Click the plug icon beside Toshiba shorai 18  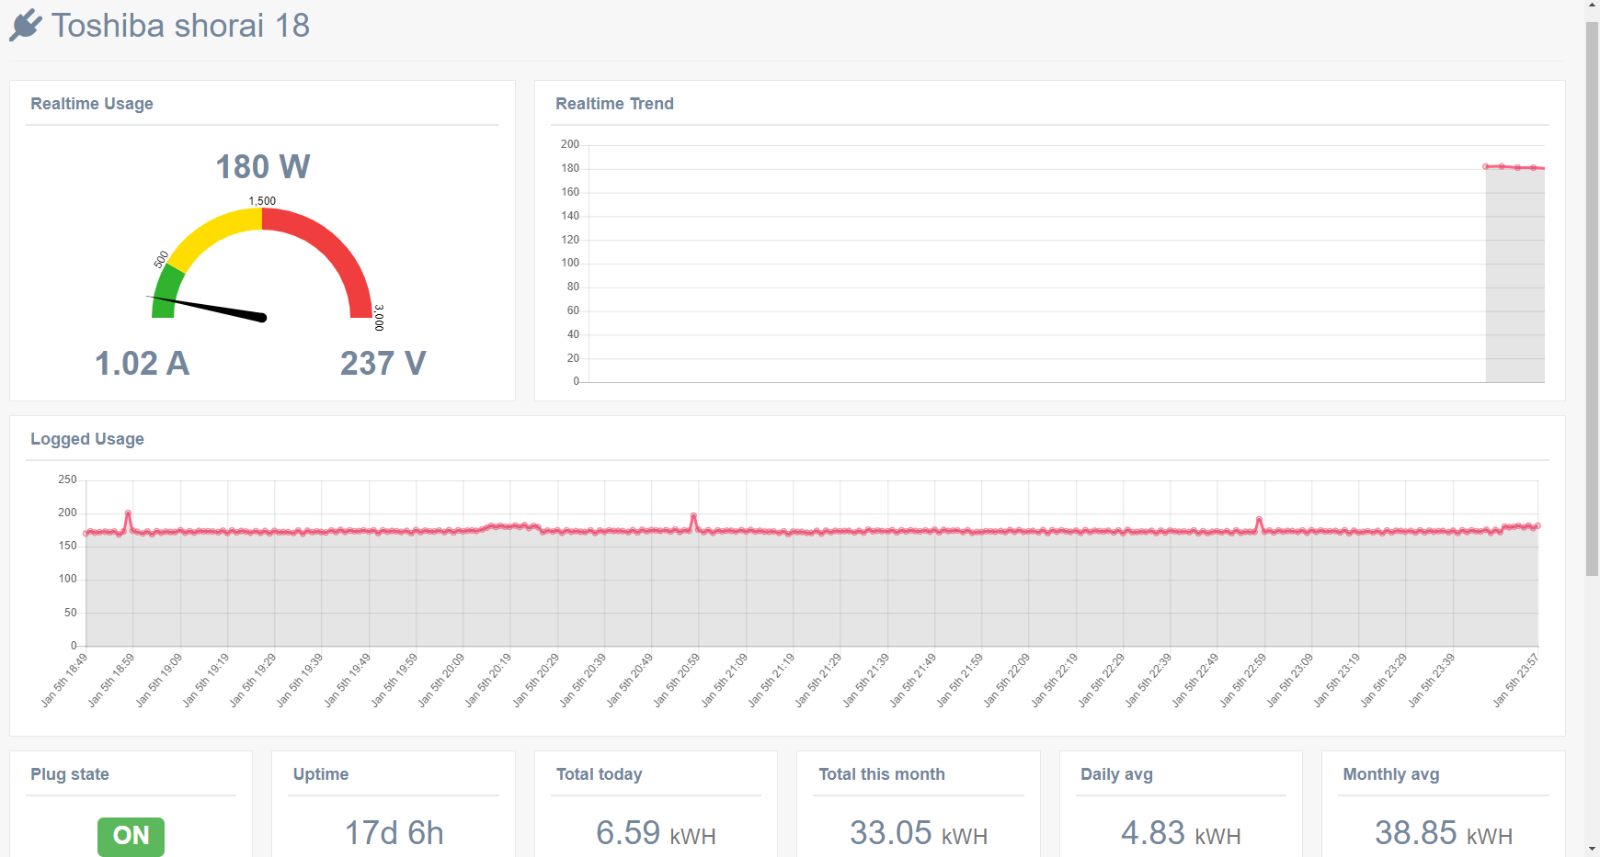click(x=26, y=25)
